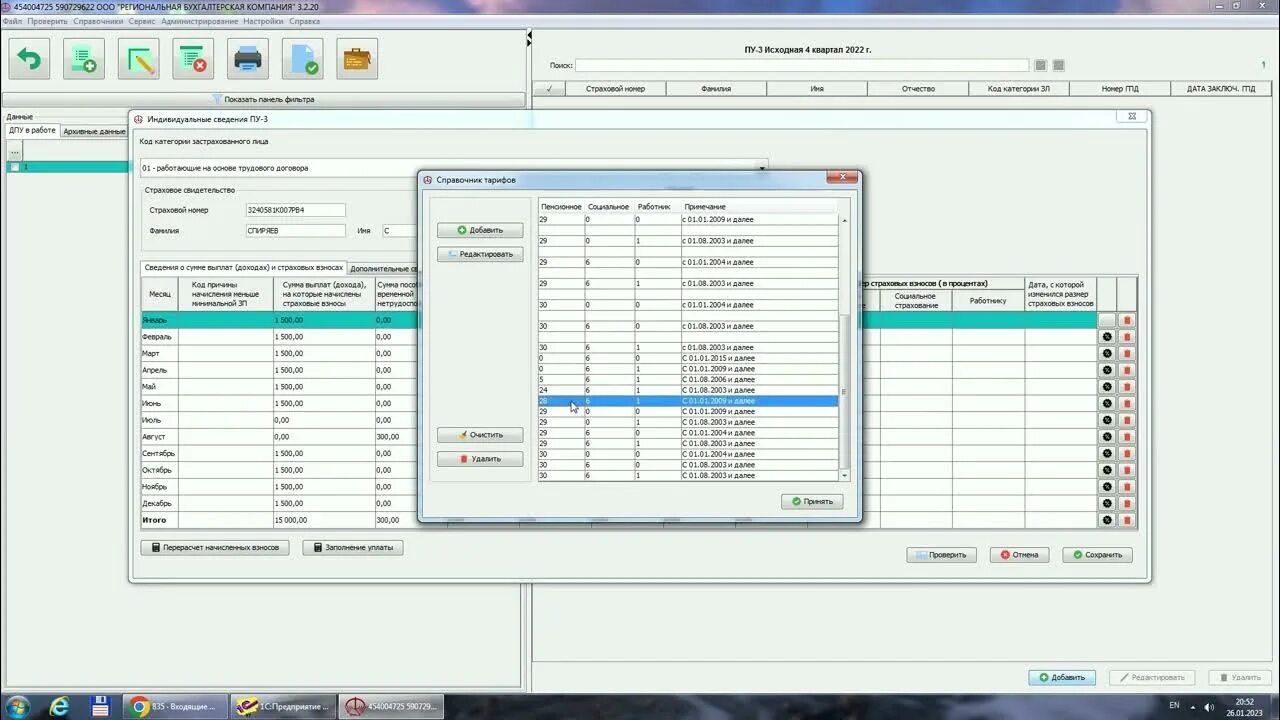Open the Файл menu
The width and height of the screenshot is (1280, 720).
tap(12, 21)
